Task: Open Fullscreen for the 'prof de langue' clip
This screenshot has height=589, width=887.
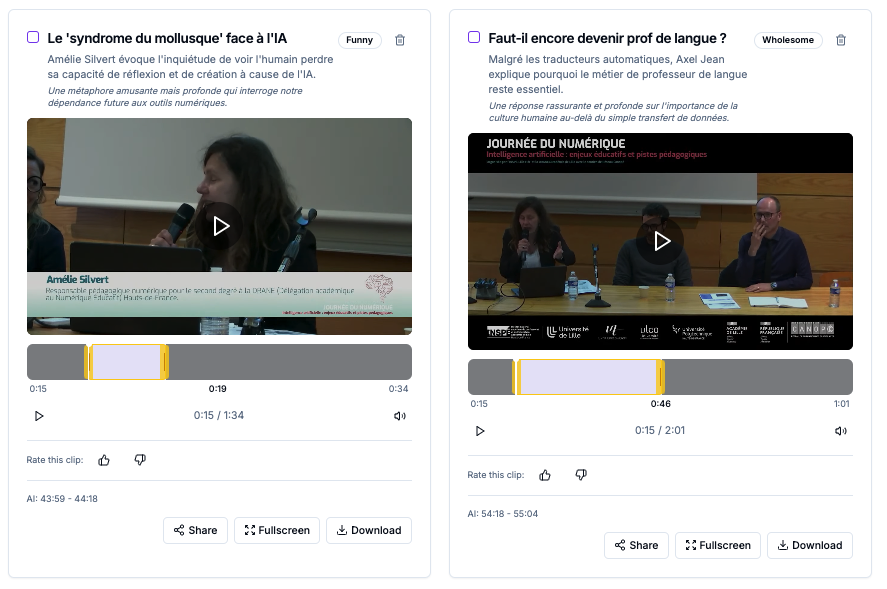Action: 716,545
